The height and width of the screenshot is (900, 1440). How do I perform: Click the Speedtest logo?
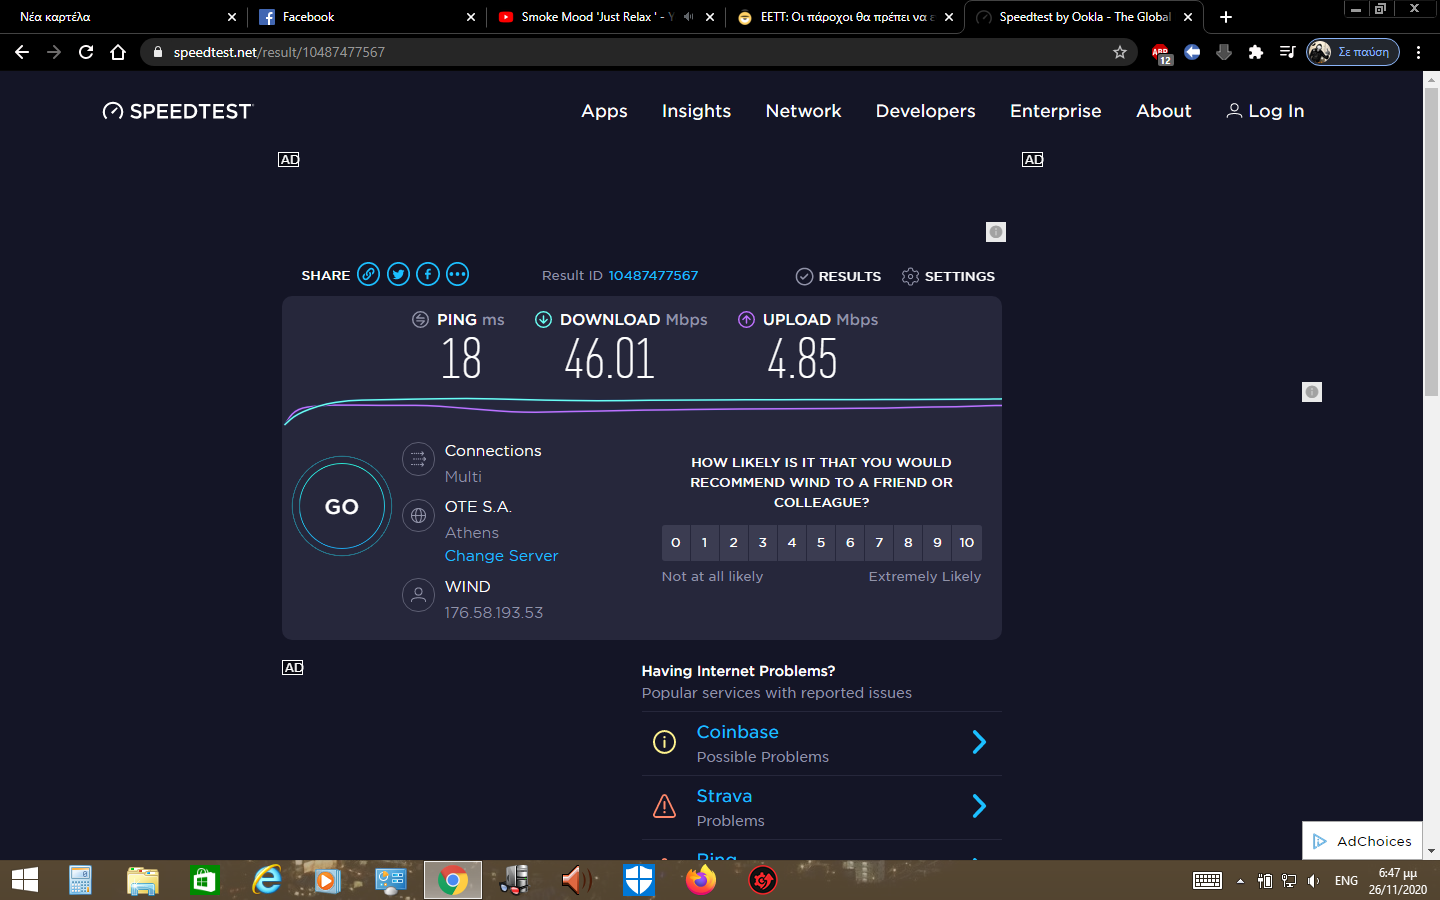(178, 111)
